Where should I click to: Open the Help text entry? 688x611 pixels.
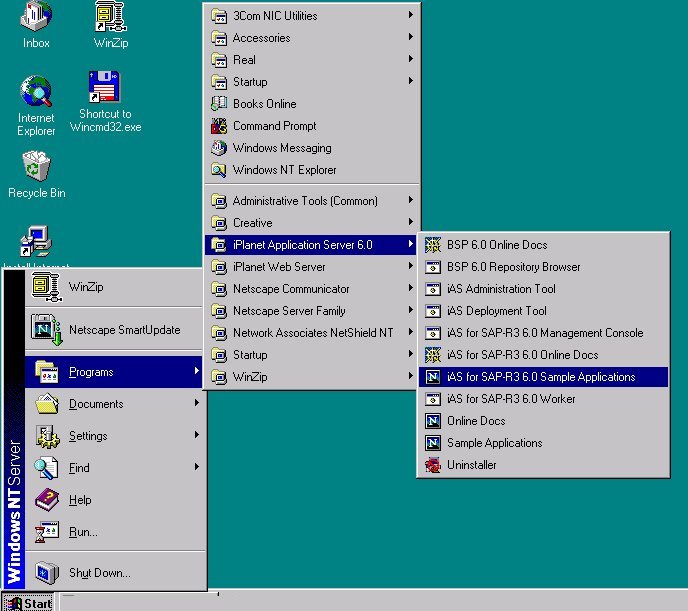(x=80, y=500)
